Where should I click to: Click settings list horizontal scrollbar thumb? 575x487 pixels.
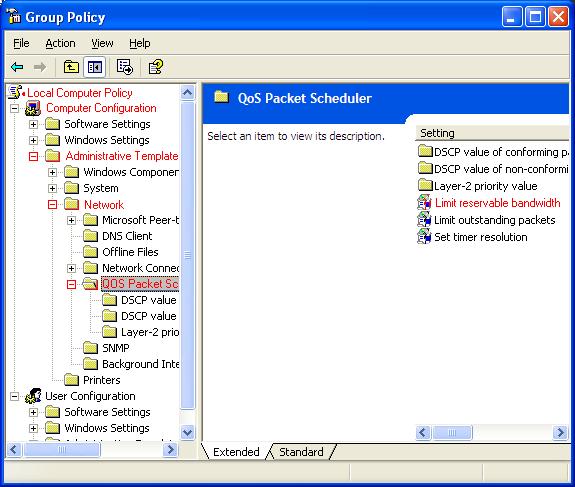coord(452,433)
